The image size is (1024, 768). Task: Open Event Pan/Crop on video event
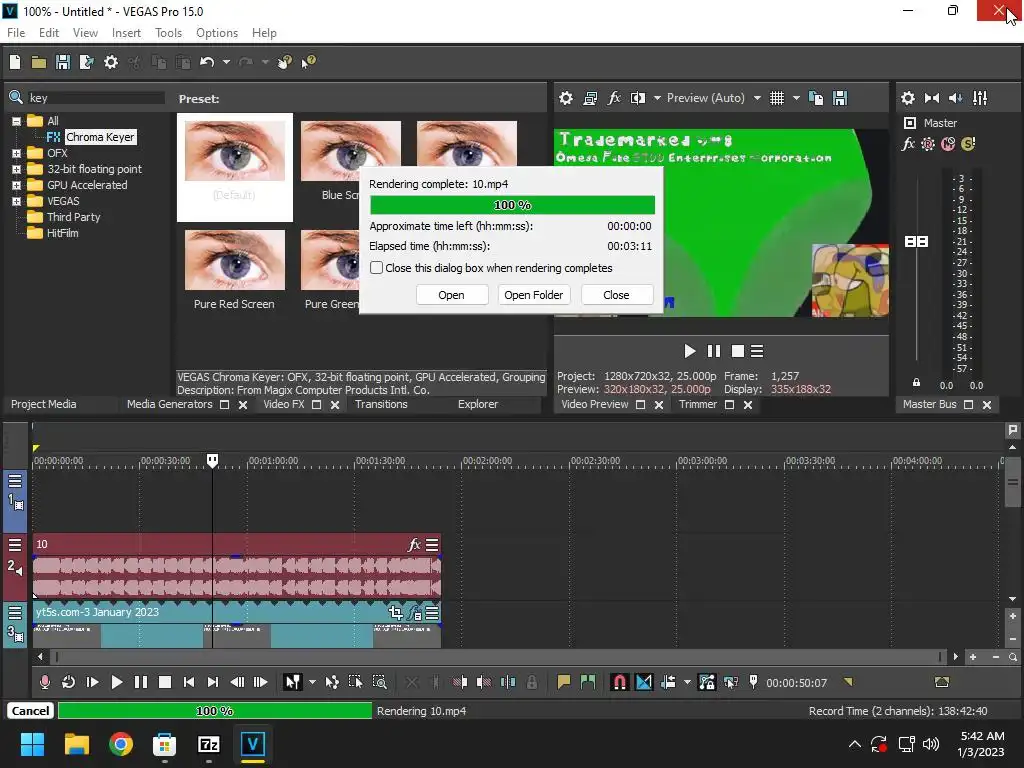click(x=395, y=613)
